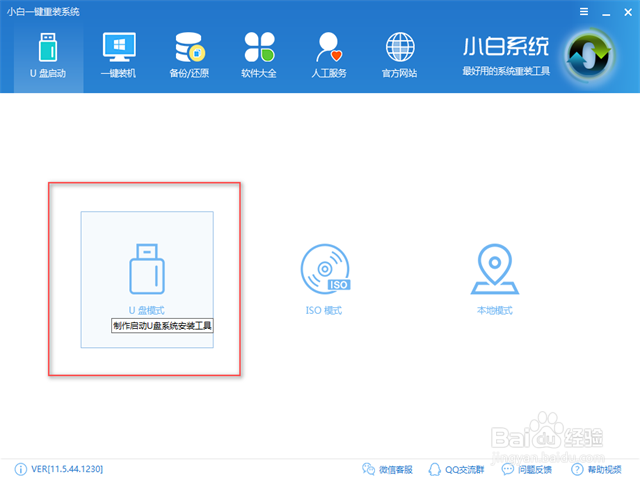Switch to 一键装机 tab
The image size is (640, 480).
pyautogui.click(x=119, y=56)
